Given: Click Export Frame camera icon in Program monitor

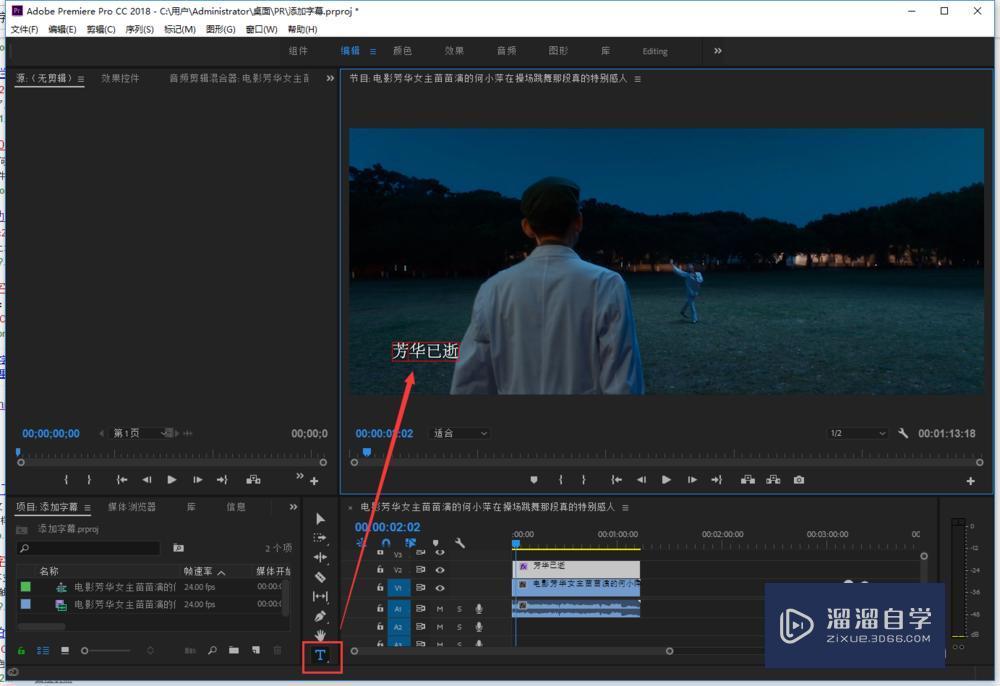Looking at the screenshot, I should 799,480.
